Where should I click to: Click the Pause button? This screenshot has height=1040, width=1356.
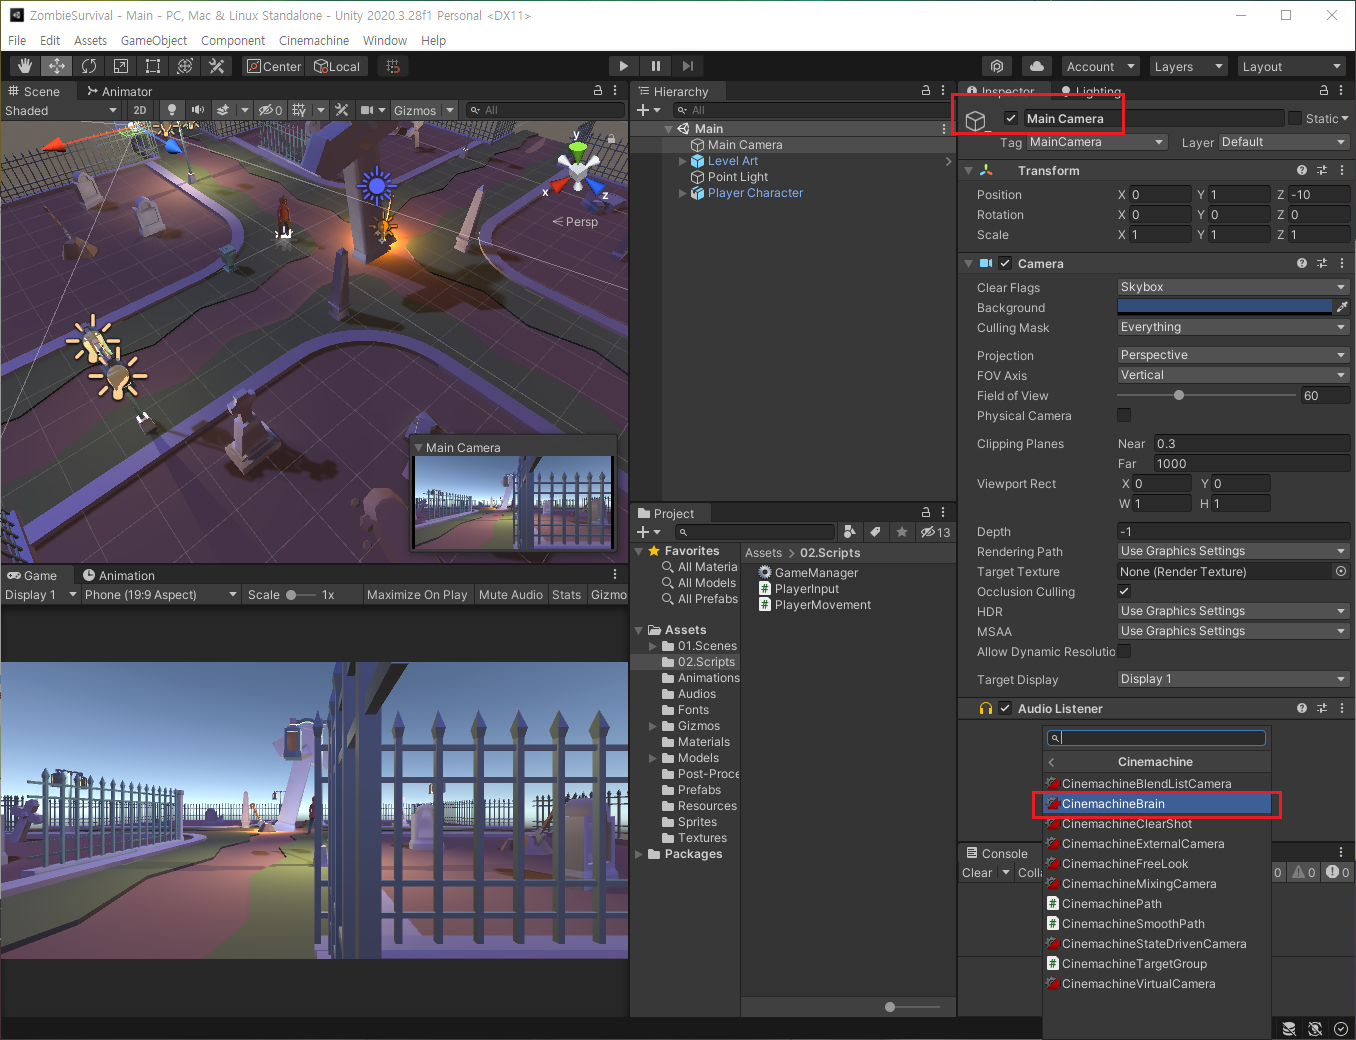(x=656, y=66)
